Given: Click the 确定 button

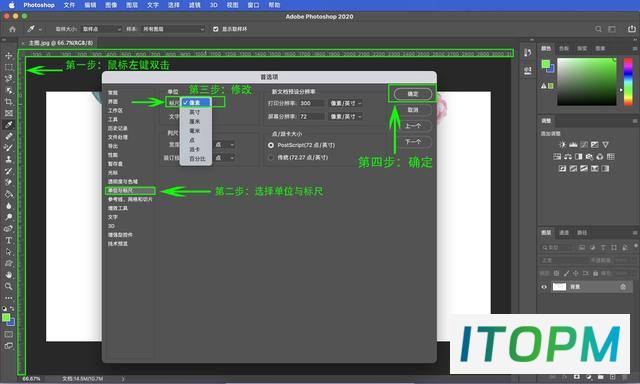Looking at the screenshot, I should coord(413,94).
